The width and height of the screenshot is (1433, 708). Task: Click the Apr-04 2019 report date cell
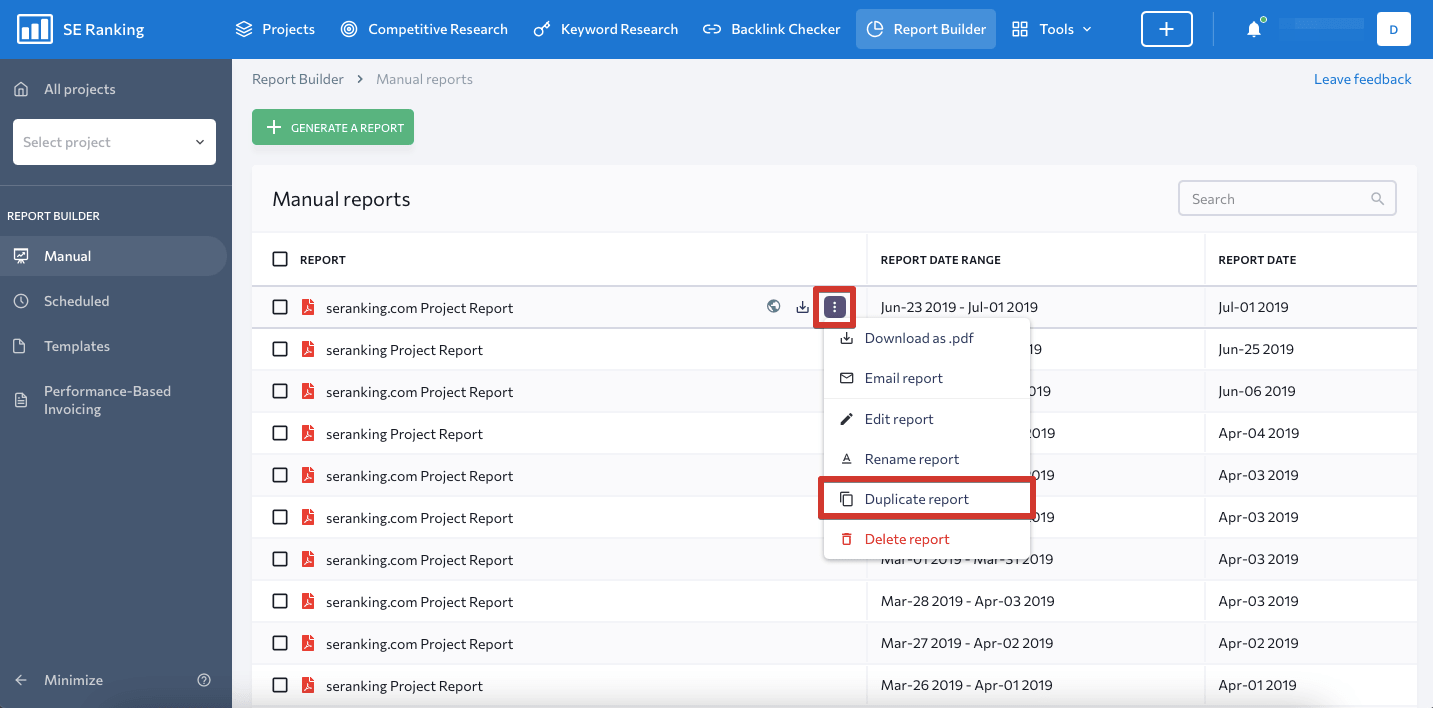click(x=1258, y=433)
